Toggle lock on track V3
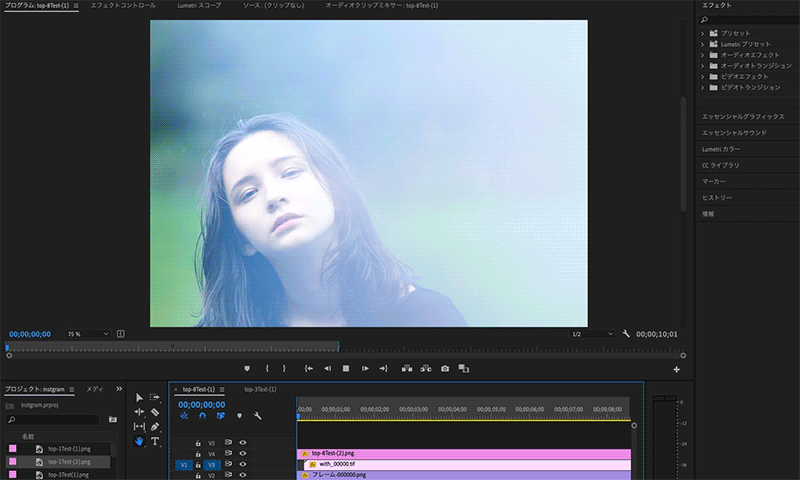Screen dimensions: 800x480 [198, 465]
